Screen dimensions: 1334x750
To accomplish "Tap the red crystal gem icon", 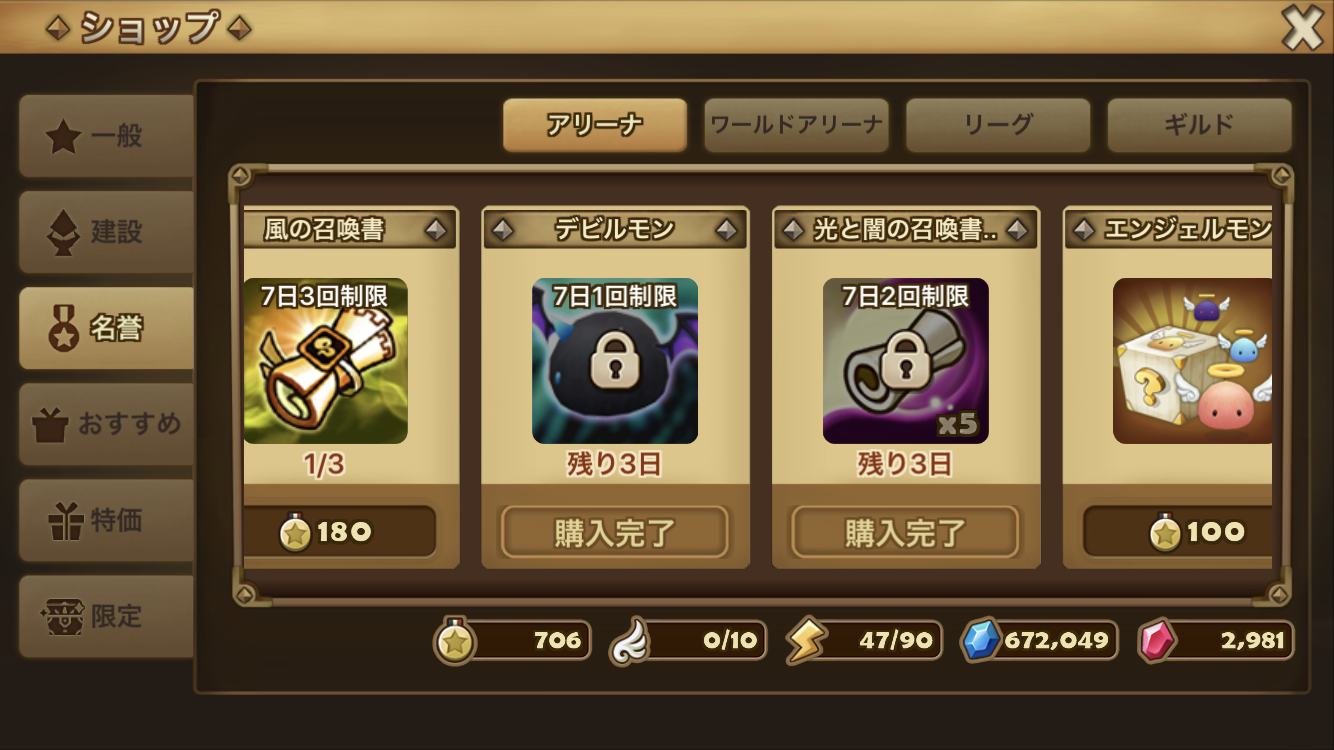I will (x=1157, y=641).
